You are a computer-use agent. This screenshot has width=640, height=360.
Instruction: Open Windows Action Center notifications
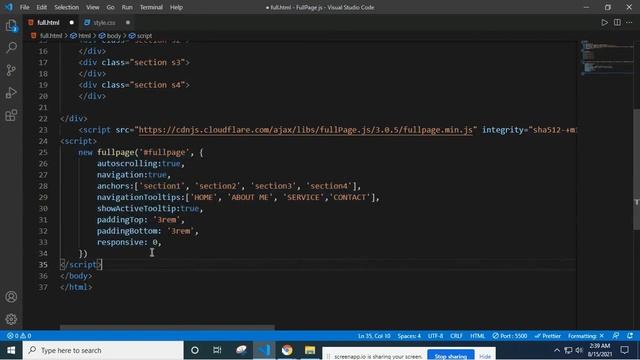(624, 350)
